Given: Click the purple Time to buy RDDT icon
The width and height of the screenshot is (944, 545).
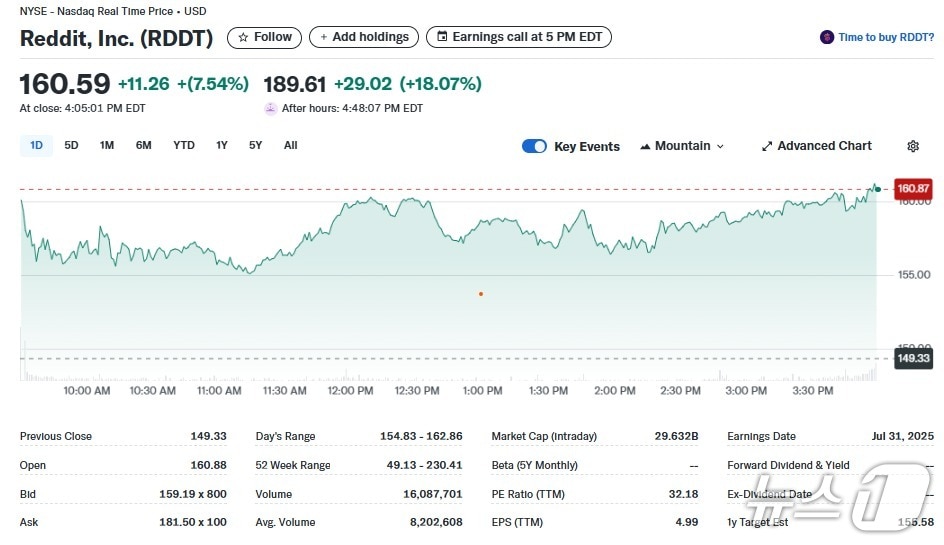Looking at the screenshot, I should click(x=827, y=37).
